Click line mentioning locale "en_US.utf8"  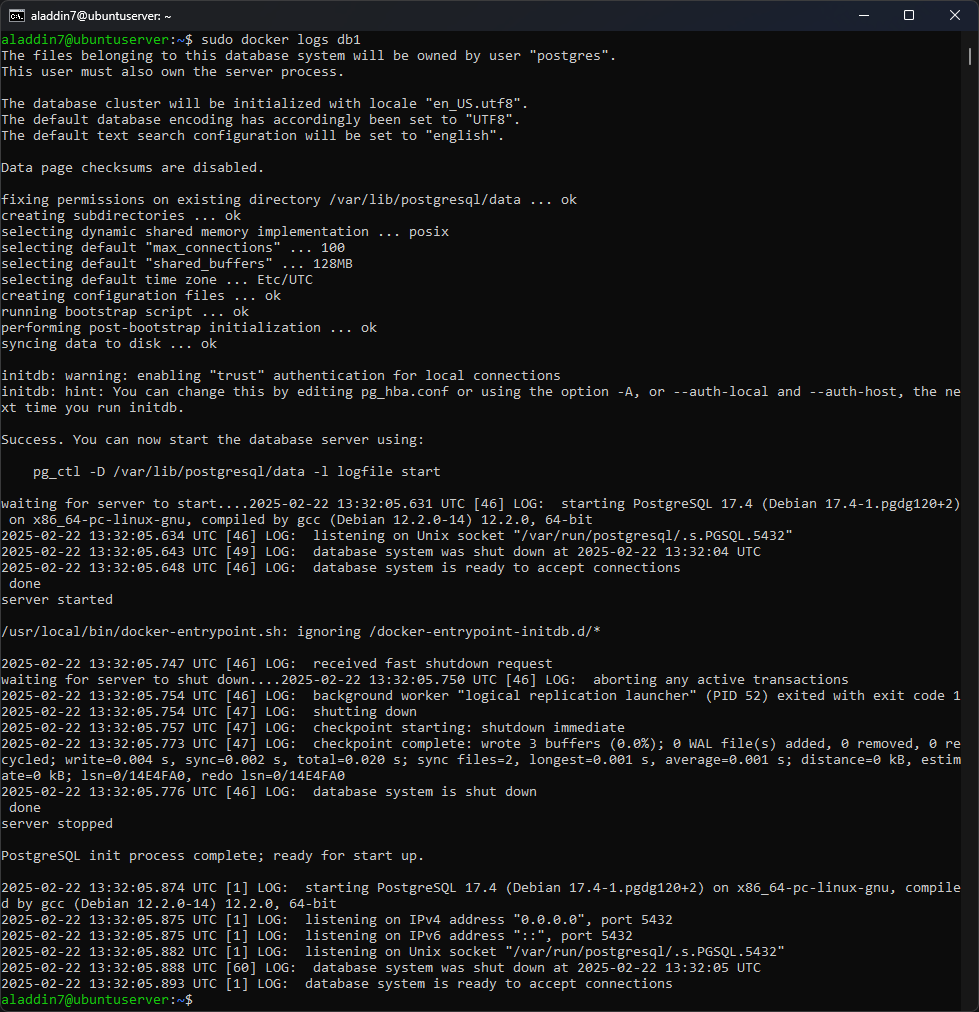265,104
